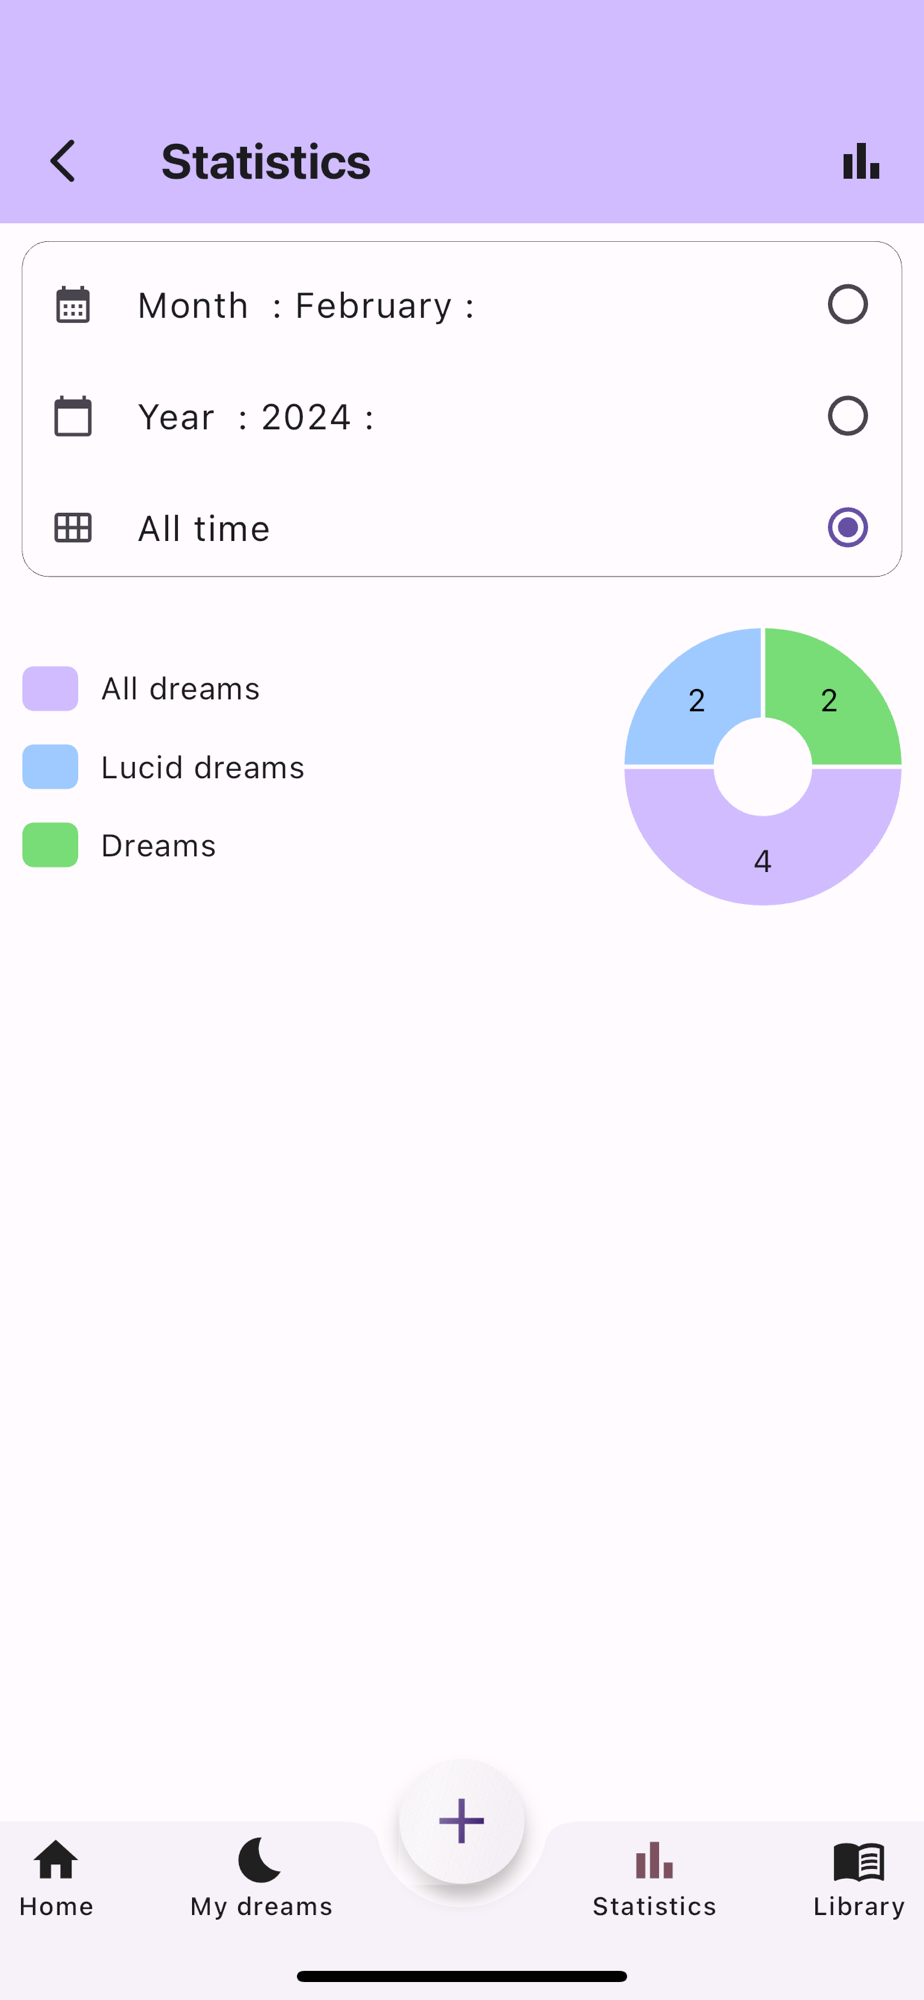Viewport: 924px width, 2000px height.
Task: Add a new dream with plus button
Action: pos(462,1821)
